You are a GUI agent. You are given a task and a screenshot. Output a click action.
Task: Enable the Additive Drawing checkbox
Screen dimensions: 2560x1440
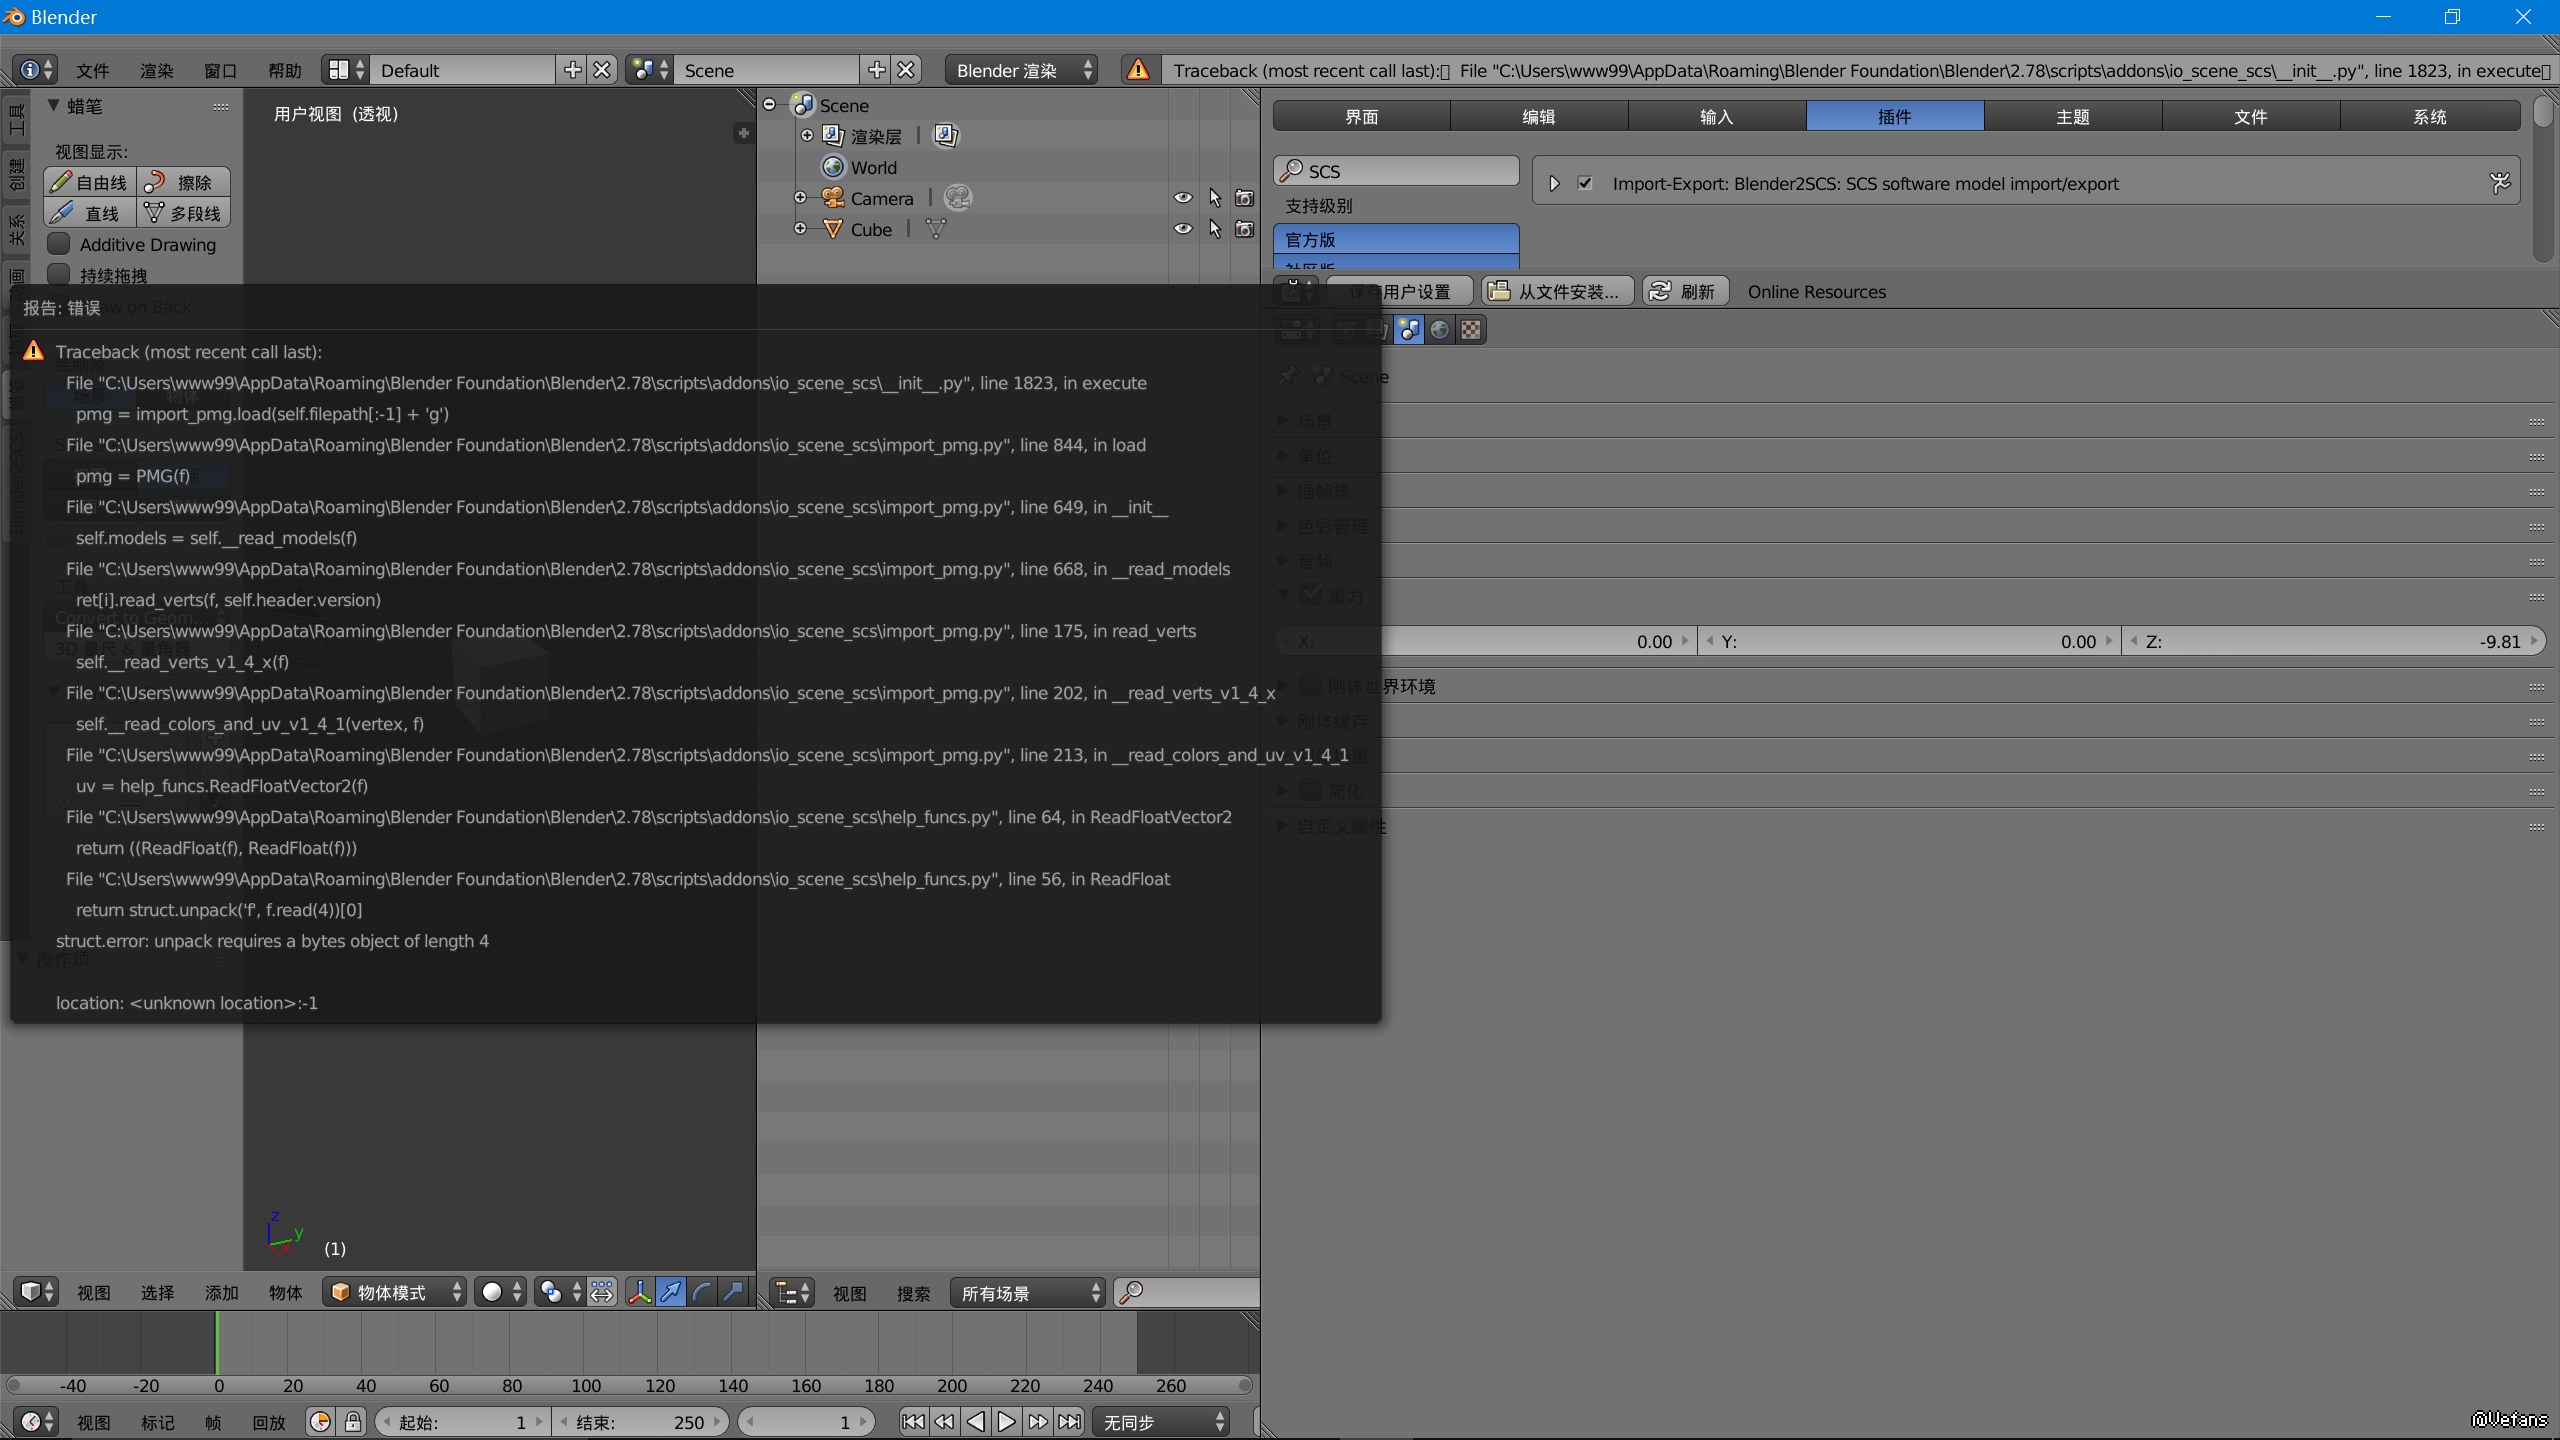click(x=60, y=244)
